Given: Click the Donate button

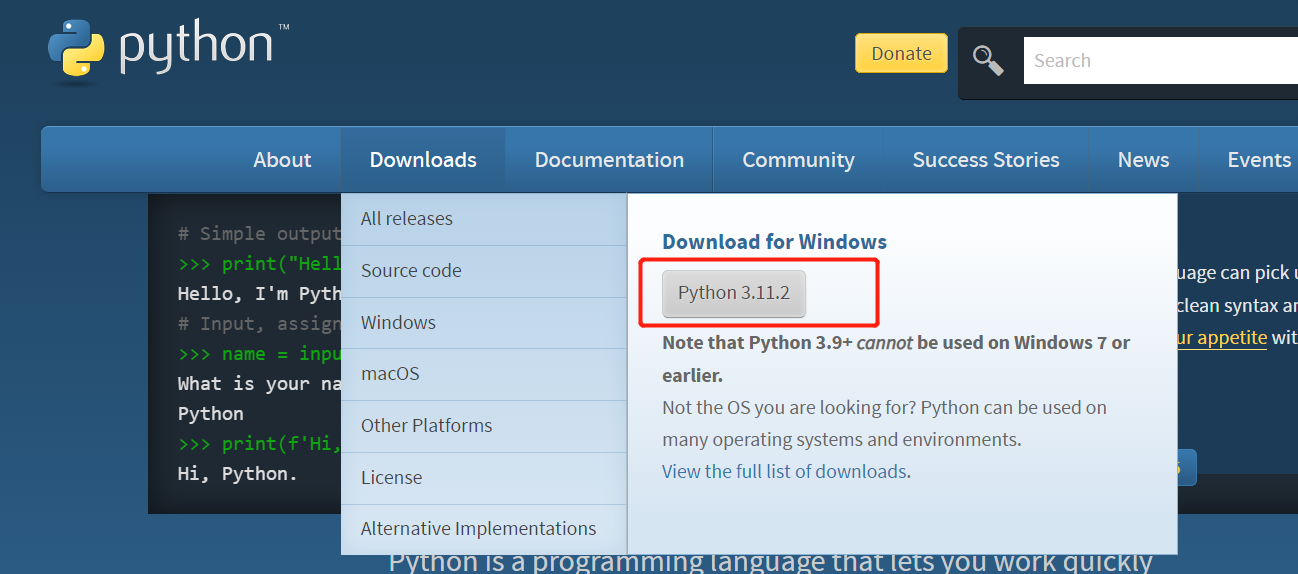Looking at the screenshot, I should coord(901,53).
